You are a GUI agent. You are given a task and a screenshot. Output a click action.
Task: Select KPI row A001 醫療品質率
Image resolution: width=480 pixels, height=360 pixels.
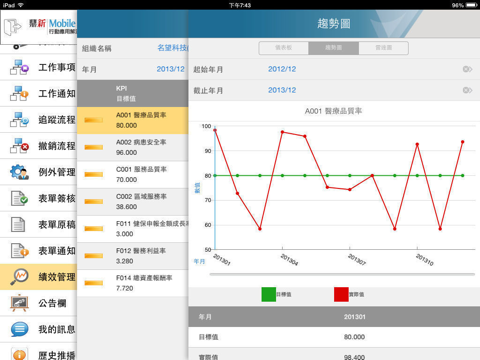(x=133, y=120)
